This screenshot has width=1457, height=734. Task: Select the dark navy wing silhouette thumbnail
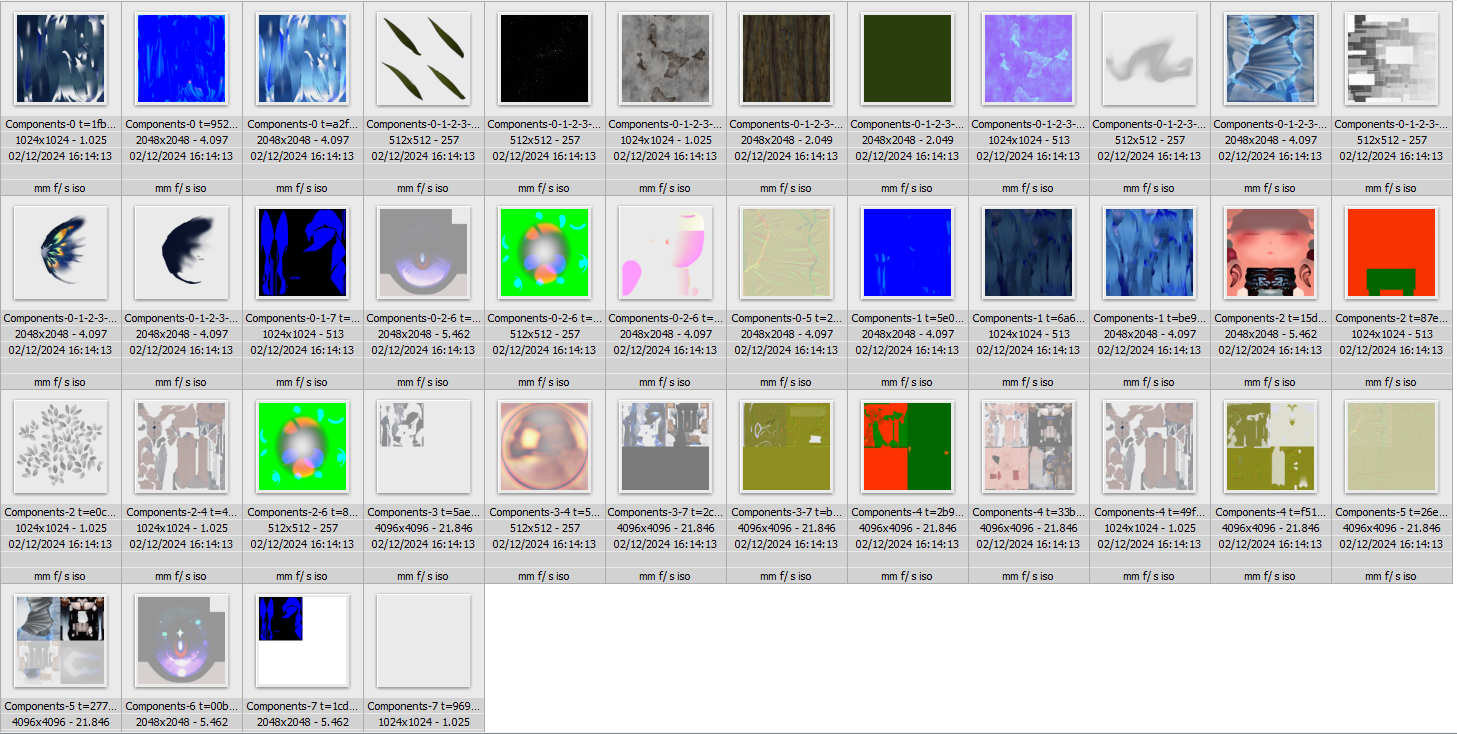[181, 252]
